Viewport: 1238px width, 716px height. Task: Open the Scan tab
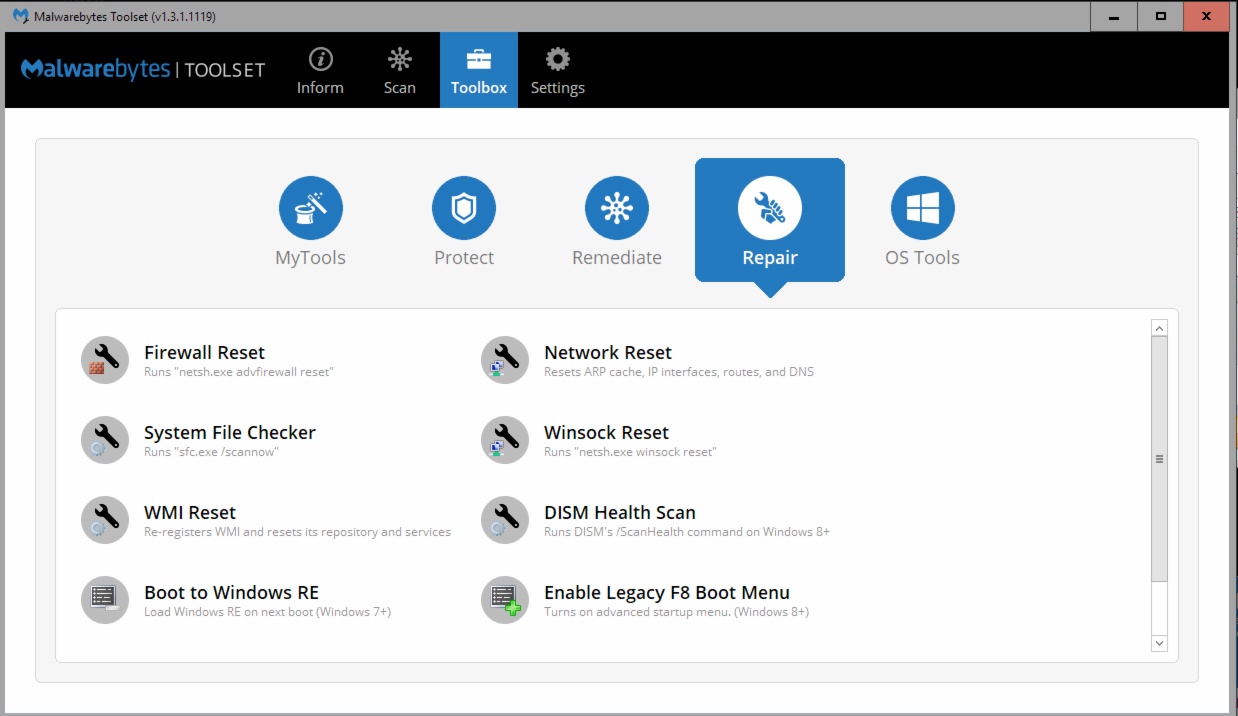tap(400, 71)
